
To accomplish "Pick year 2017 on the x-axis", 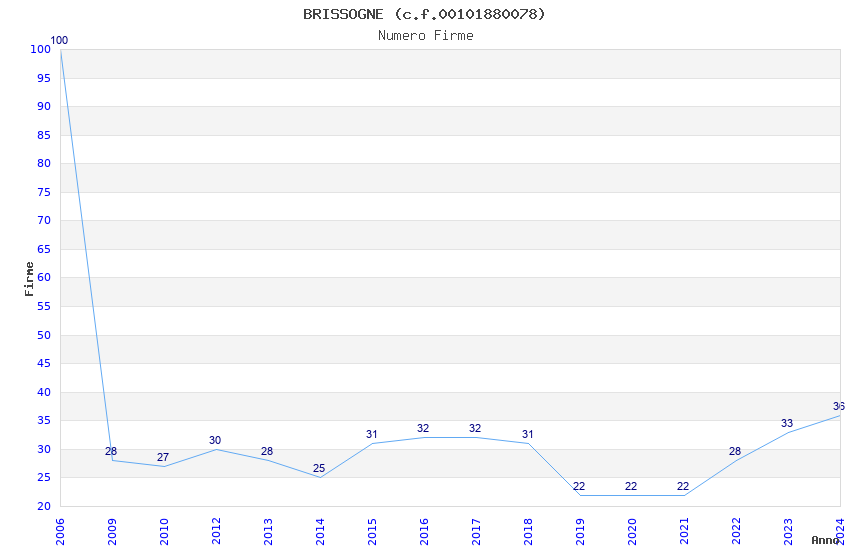I will tap(476, 531).
